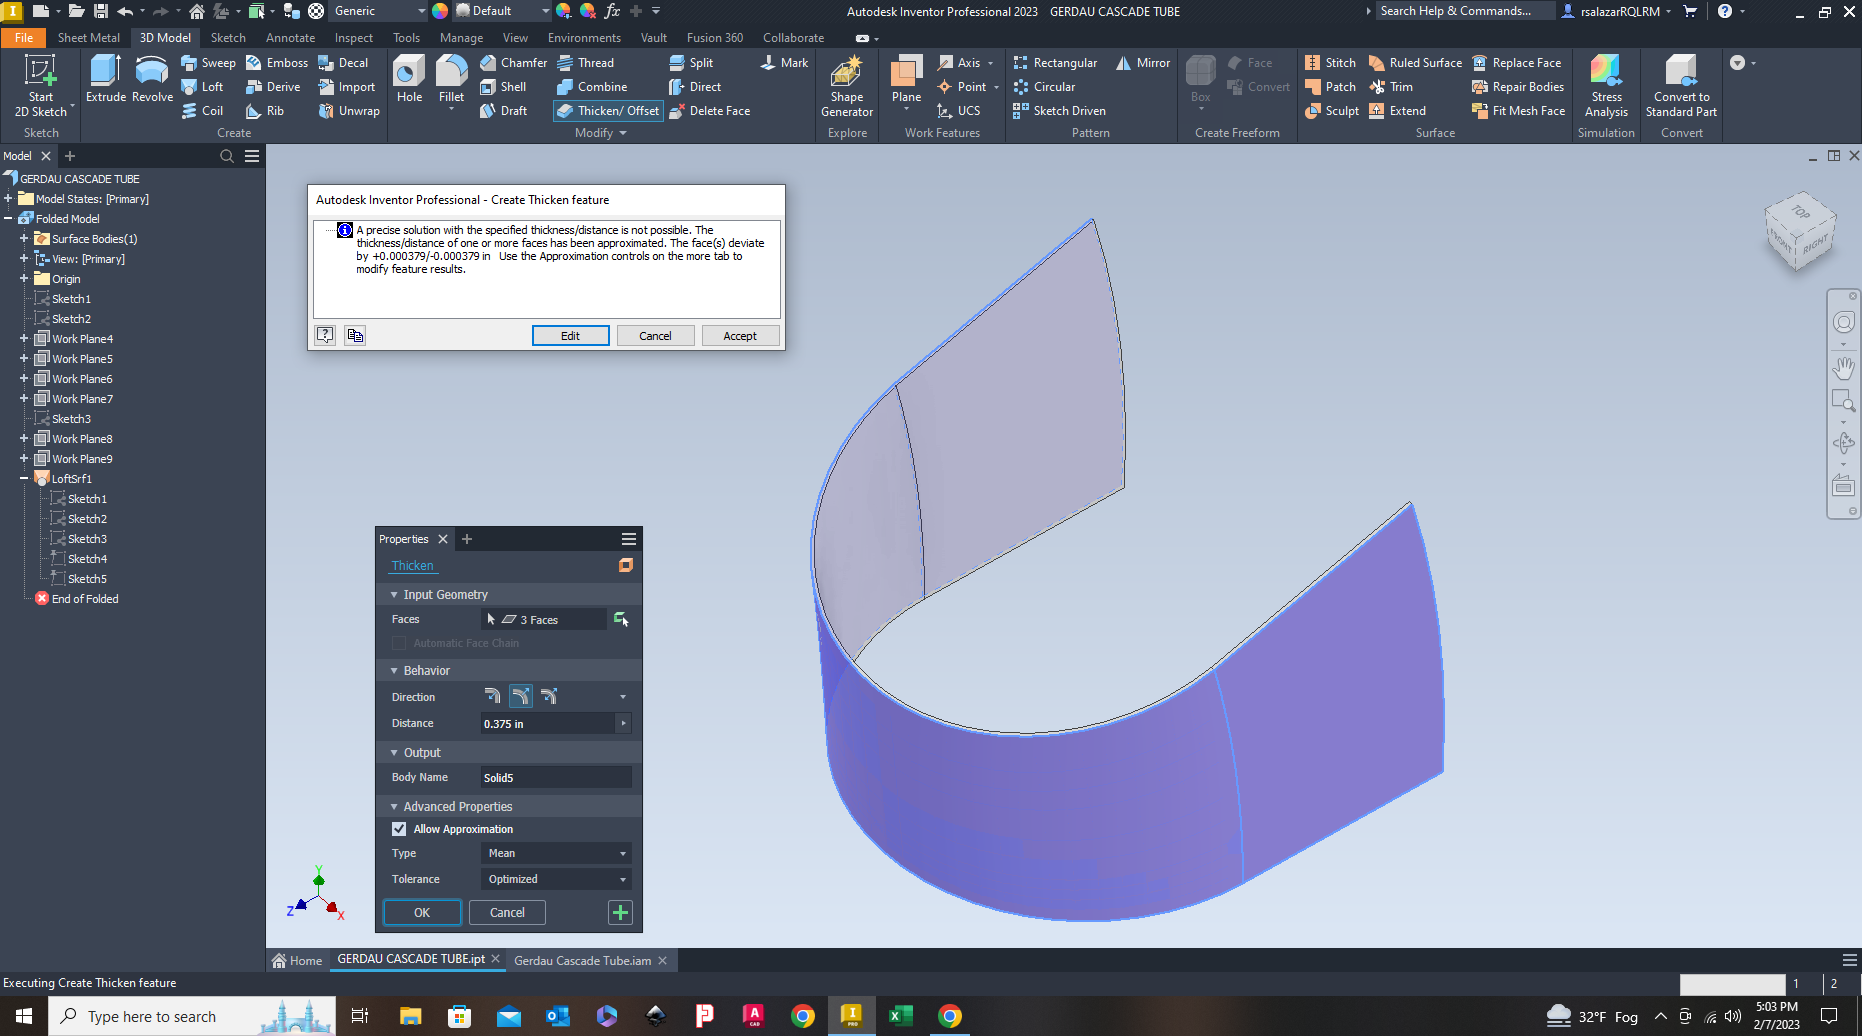The image size is (1862, 1036).
Task: Collapse the Advanced Properties section
Action: 394,807
